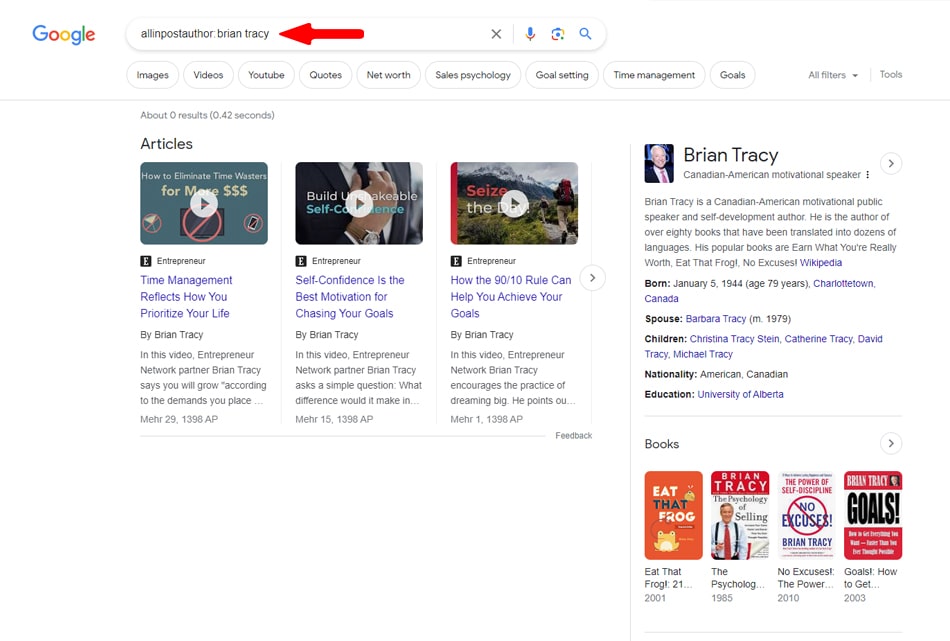Click the Google logo
The height and width of the screenshot is (641, 950).
click(64, 35)
